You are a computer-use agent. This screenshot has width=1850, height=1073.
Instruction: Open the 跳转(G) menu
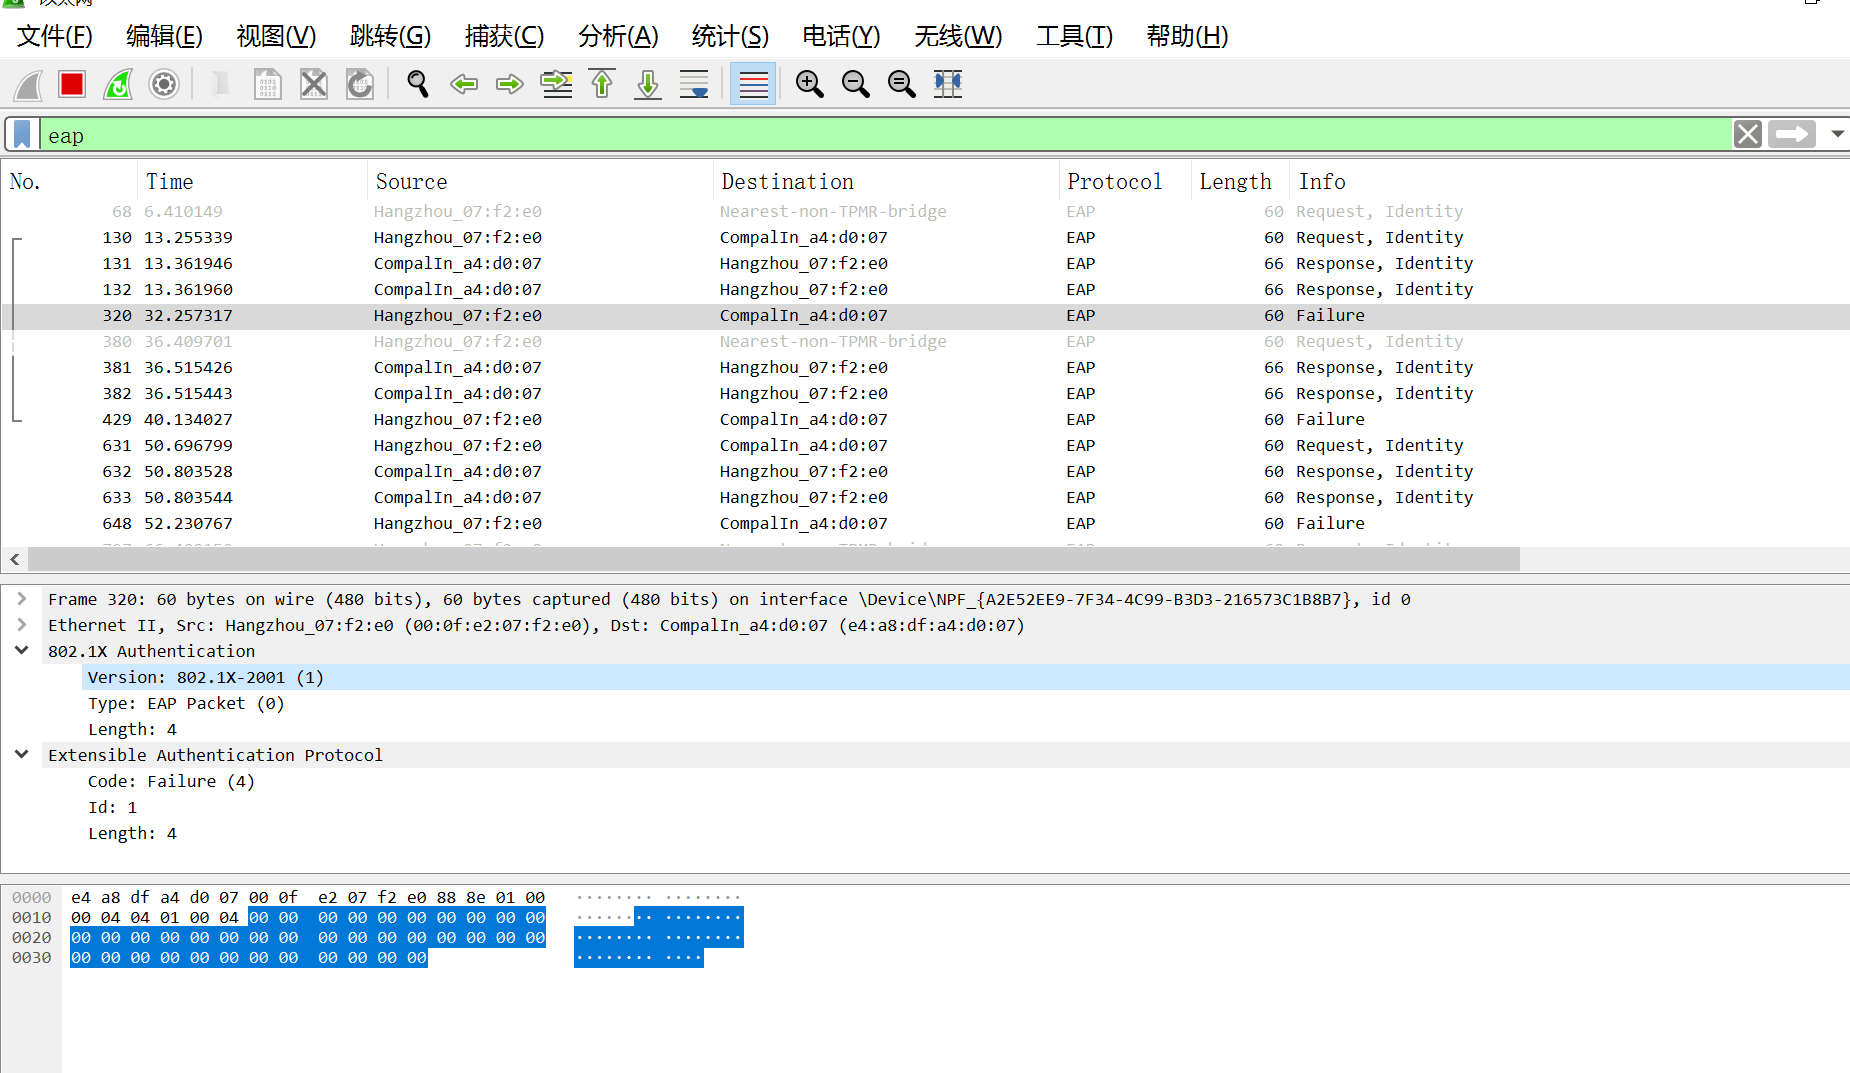(x=390, y=36)
